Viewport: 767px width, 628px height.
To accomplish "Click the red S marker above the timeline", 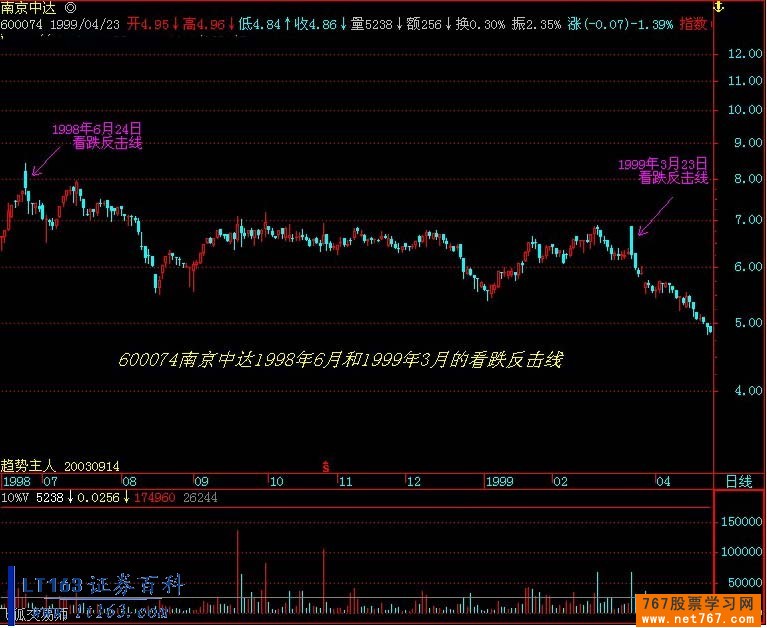I will (325, 465).
